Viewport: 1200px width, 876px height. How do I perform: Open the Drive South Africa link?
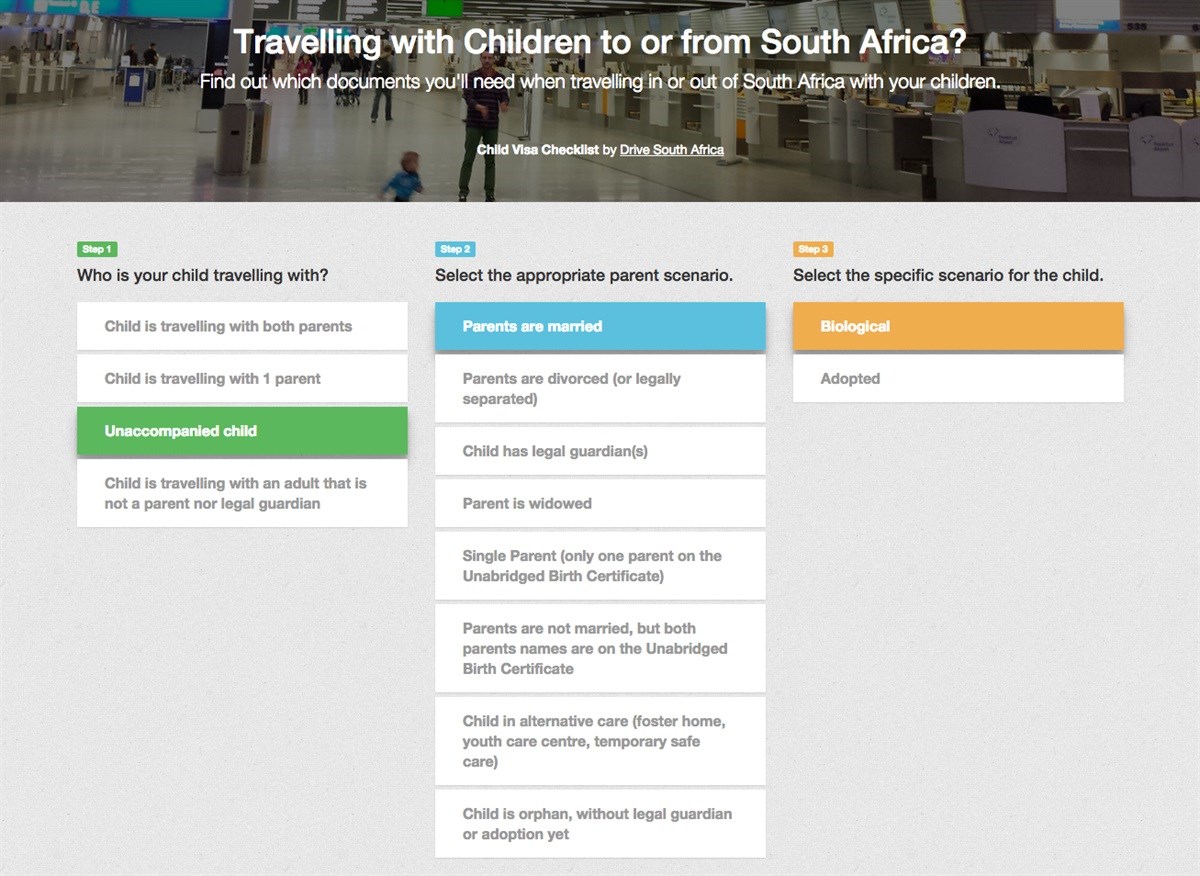click(671, 149)
